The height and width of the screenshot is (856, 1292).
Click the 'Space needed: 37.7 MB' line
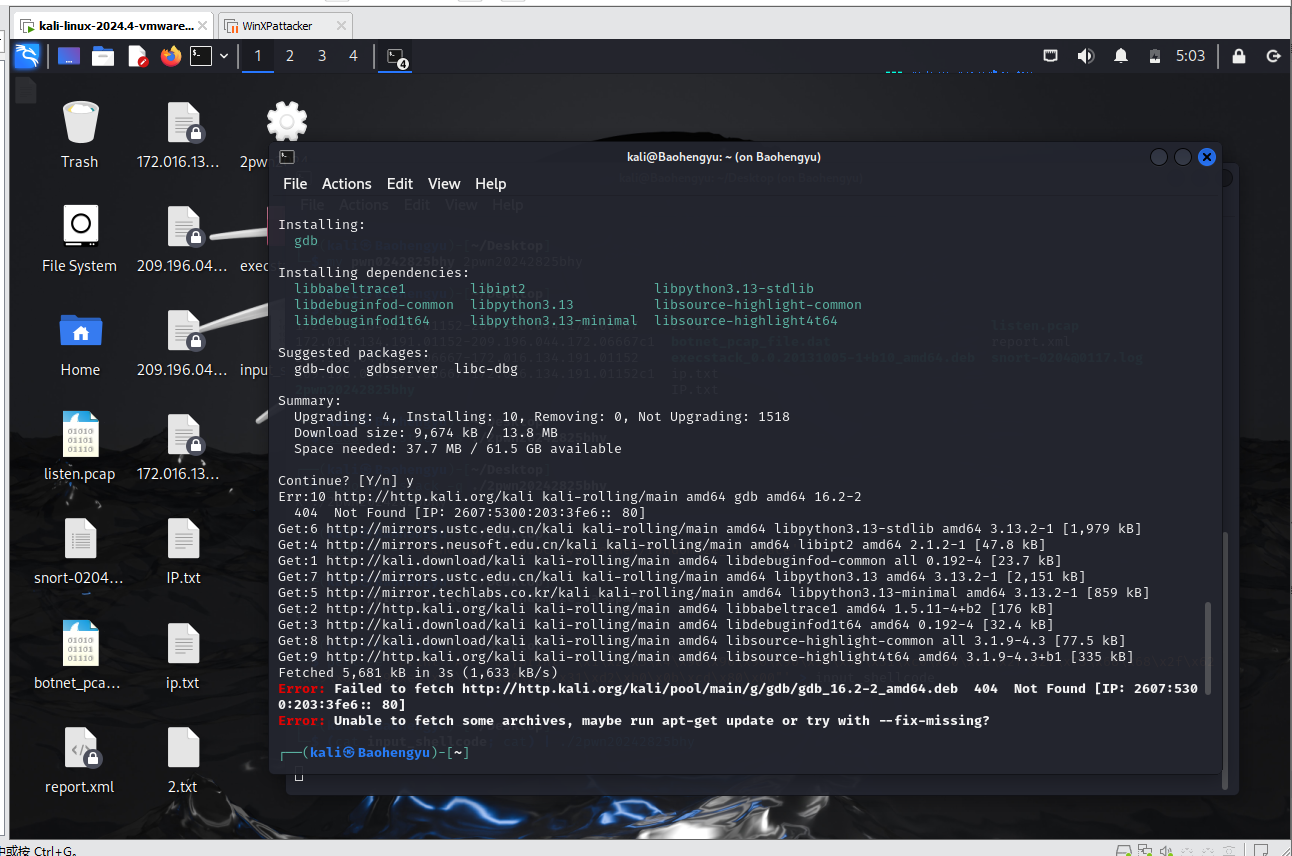pos(458,449)
